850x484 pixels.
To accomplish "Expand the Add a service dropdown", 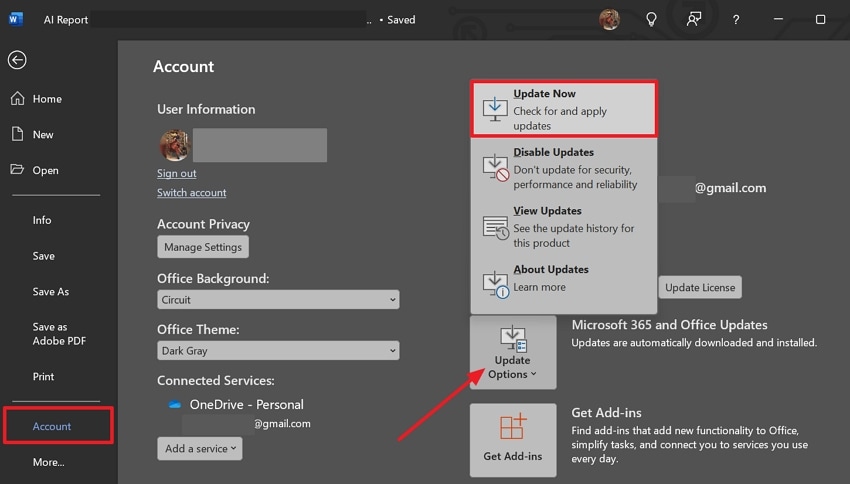I will (x=200, y=449).
